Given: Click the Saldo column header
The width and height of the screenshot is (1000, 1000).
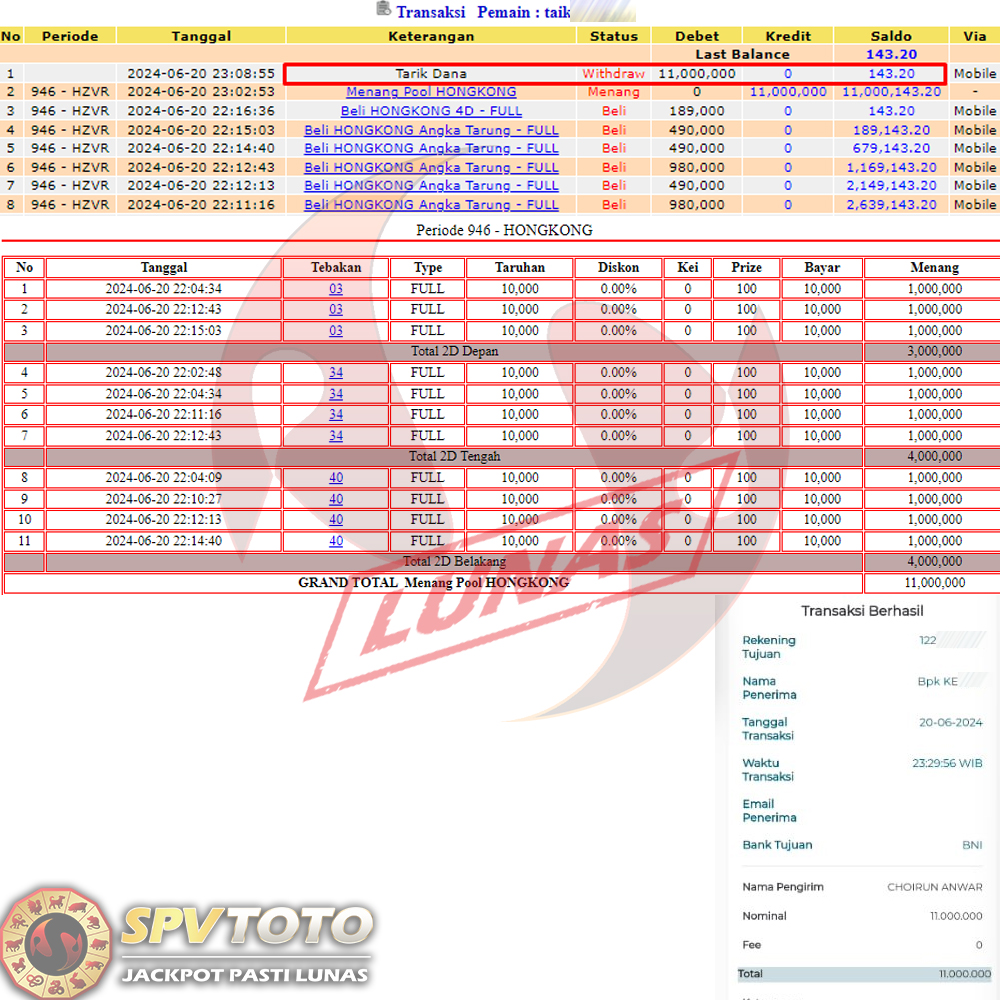Looking at the screenshot, I should 890,36.
